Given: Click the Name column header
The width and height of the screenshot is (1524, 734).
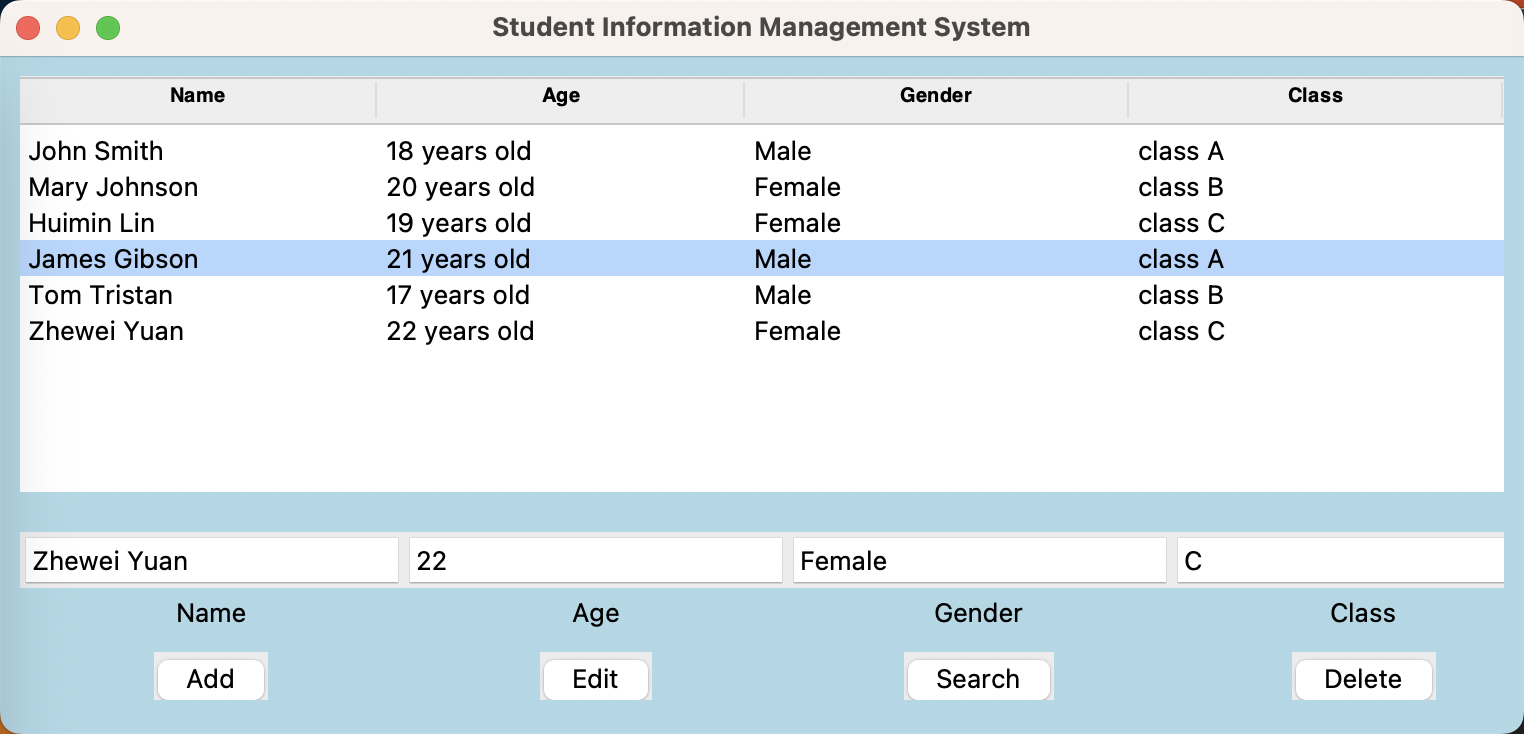Looking at the screenshot, I should 197,95.
